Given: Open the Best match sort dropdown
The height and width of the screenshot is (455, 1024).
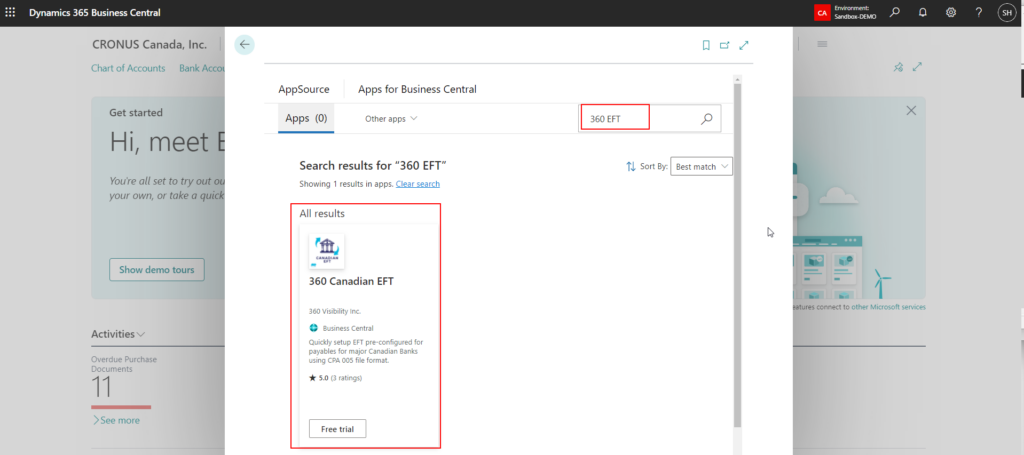Looking at the screenshot, I should [x=701, y=166].
